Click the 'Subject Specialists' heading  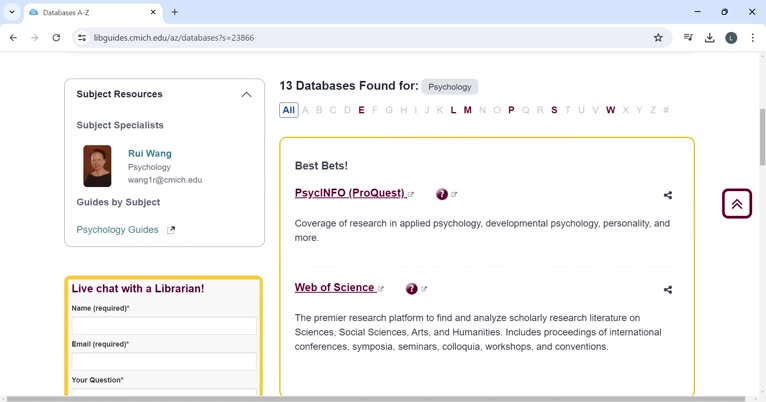120,125
